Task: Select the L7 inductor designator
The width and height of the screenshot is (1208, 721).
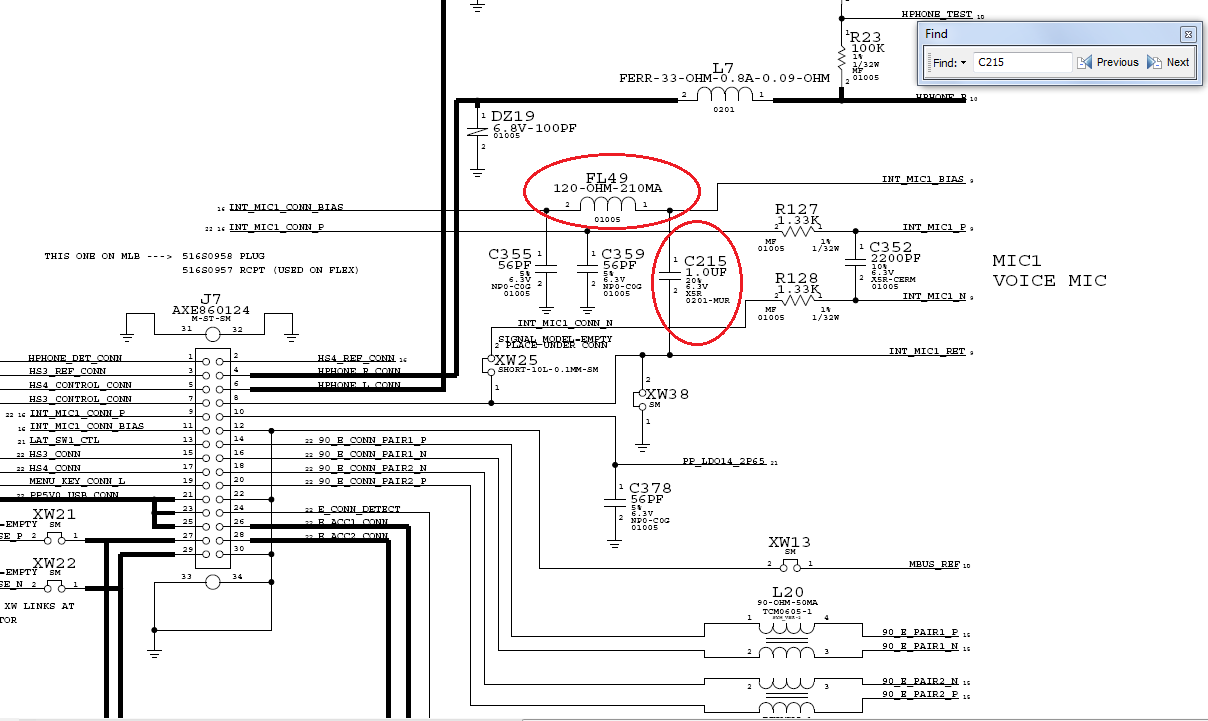Action: click(723, 67)
